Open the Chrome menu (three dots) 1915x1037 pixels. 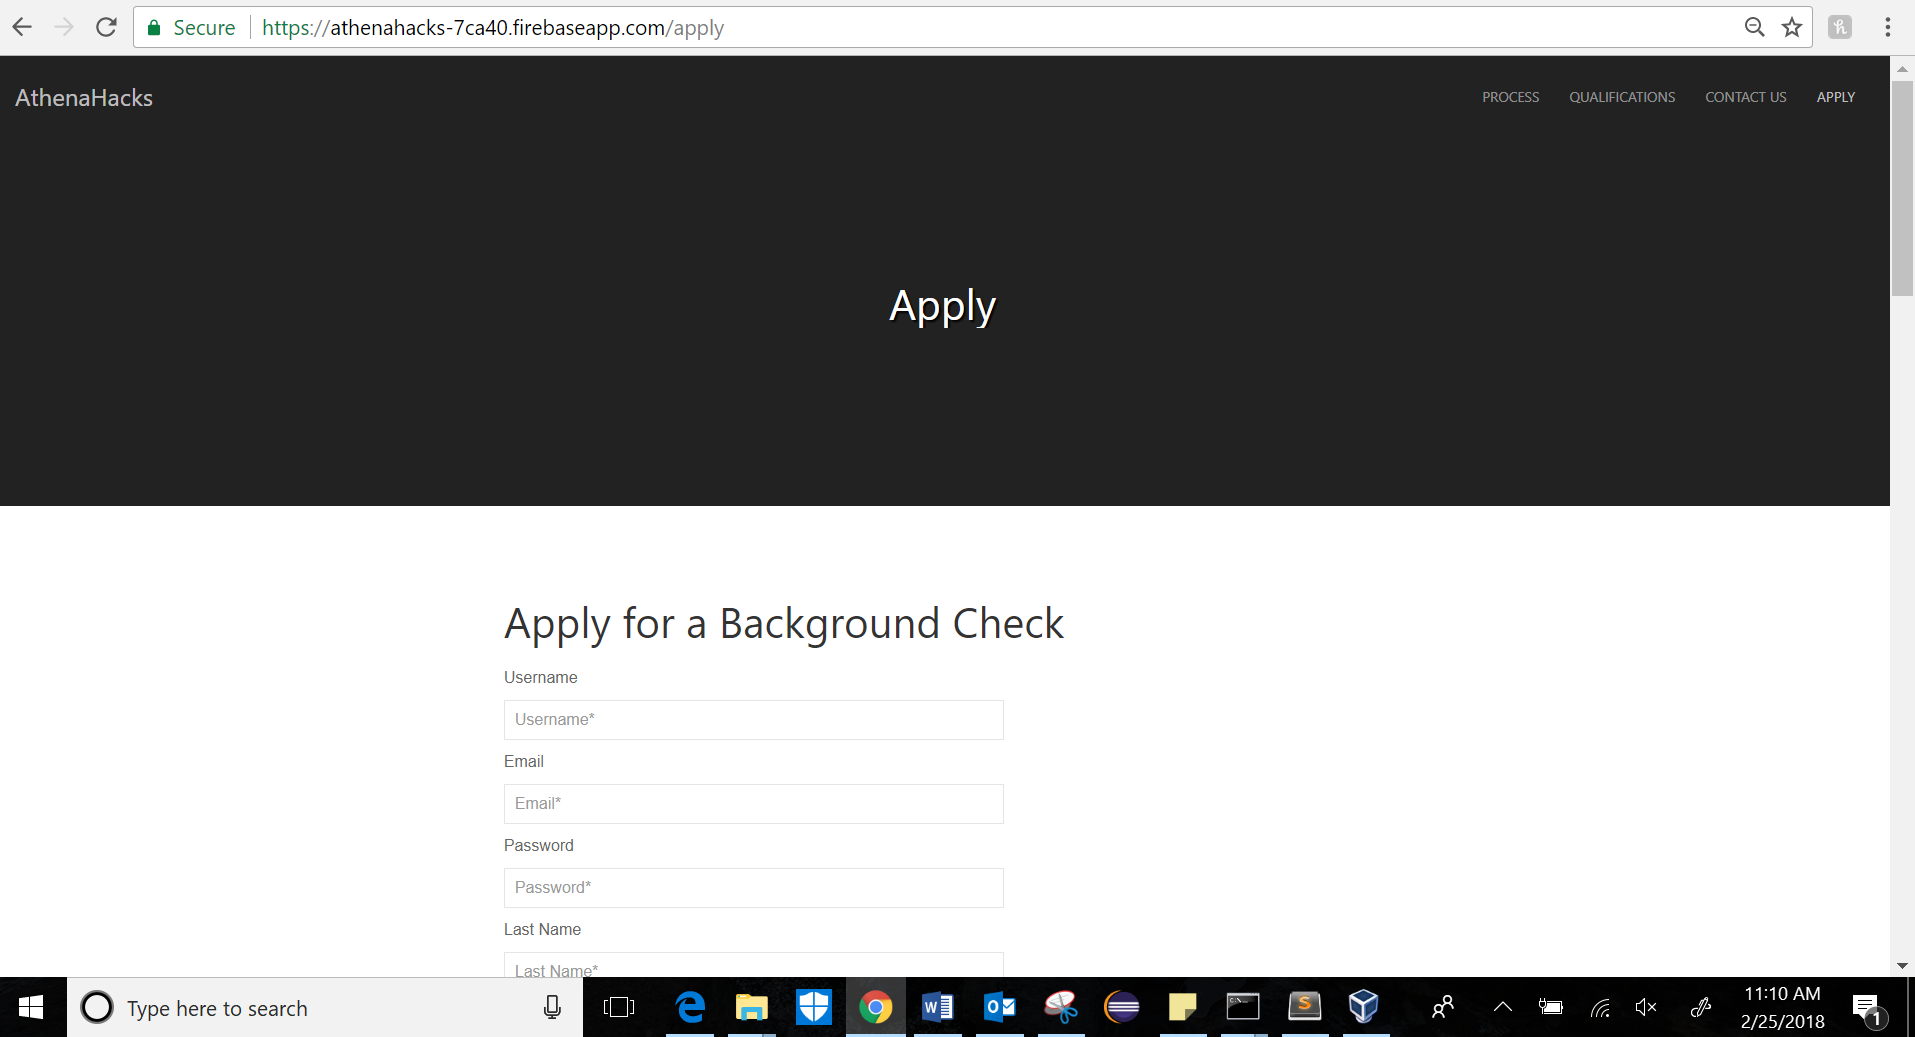pos(1888,27)
